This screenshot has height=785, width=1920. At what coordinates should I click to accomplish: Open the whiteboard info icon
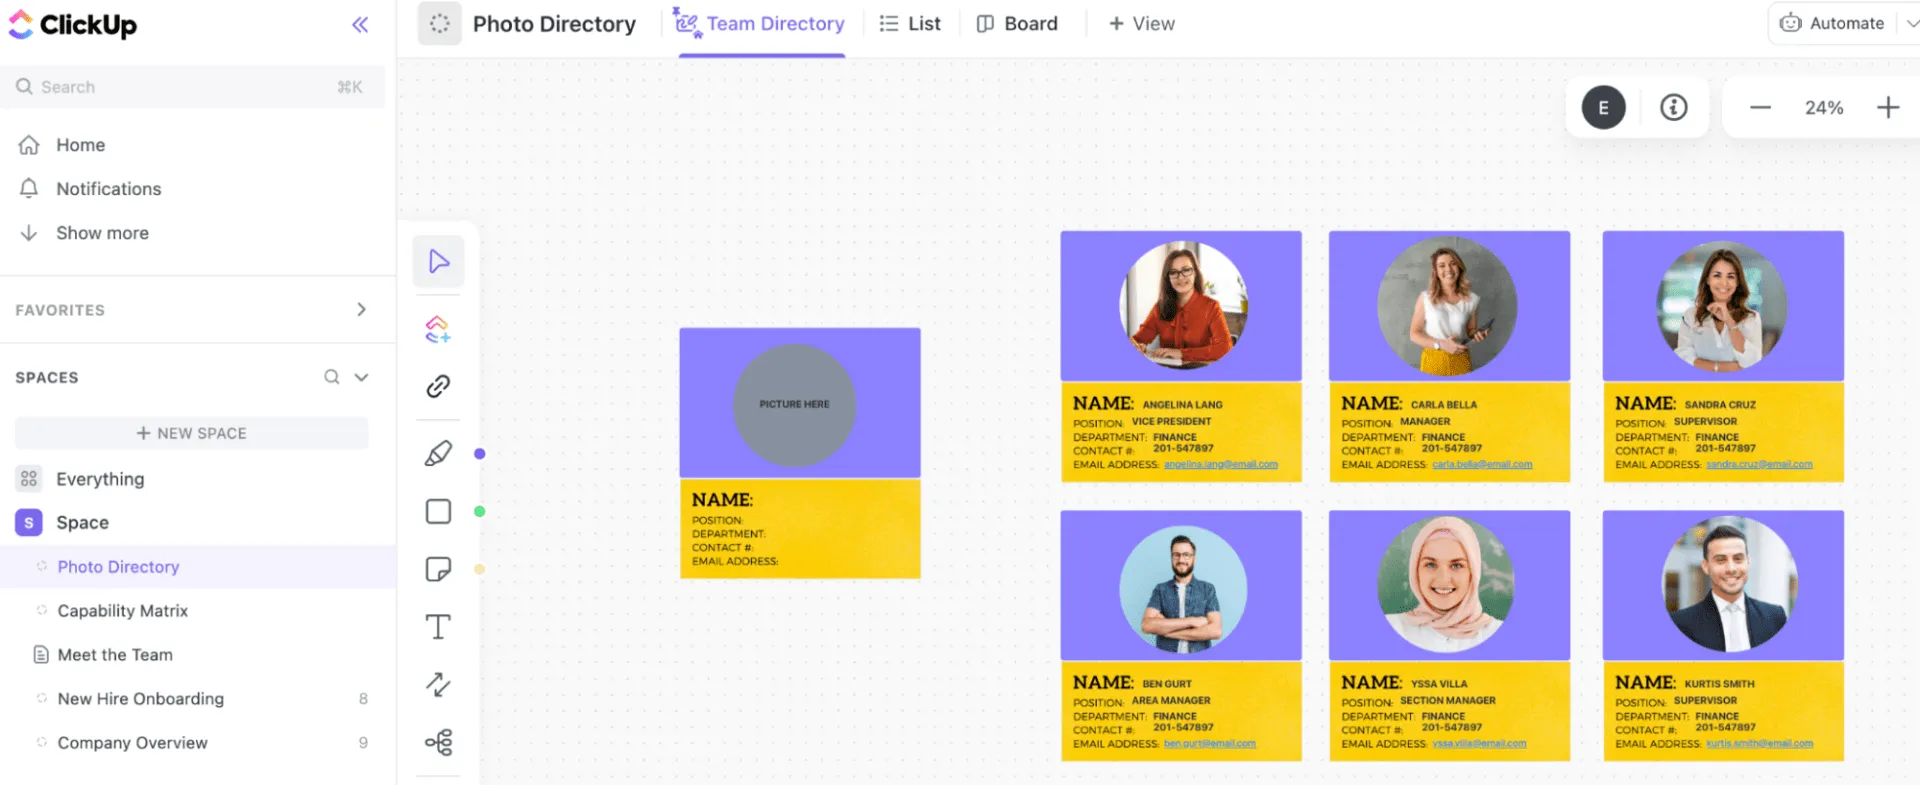1674,107
